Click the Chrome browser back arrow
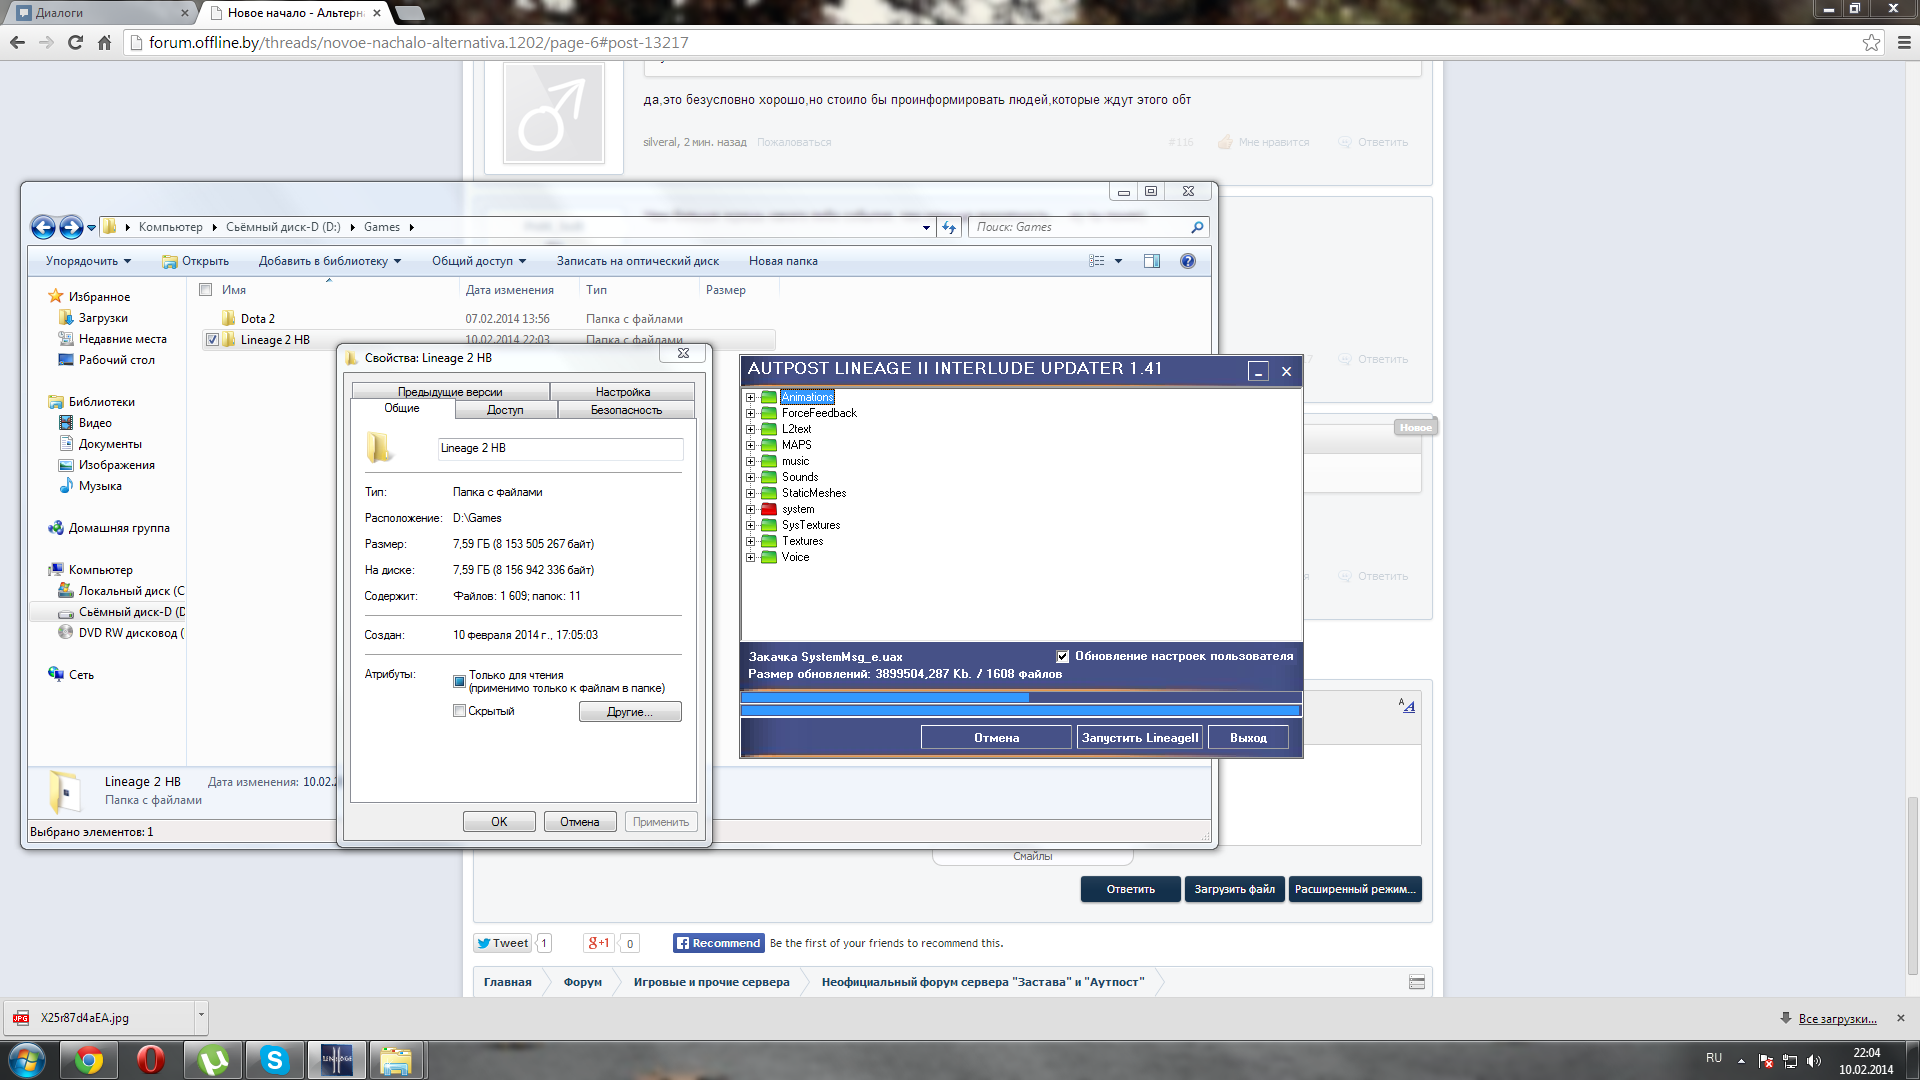The image size is (1920, 1080). pyautogui.click(x=17, y=42)
